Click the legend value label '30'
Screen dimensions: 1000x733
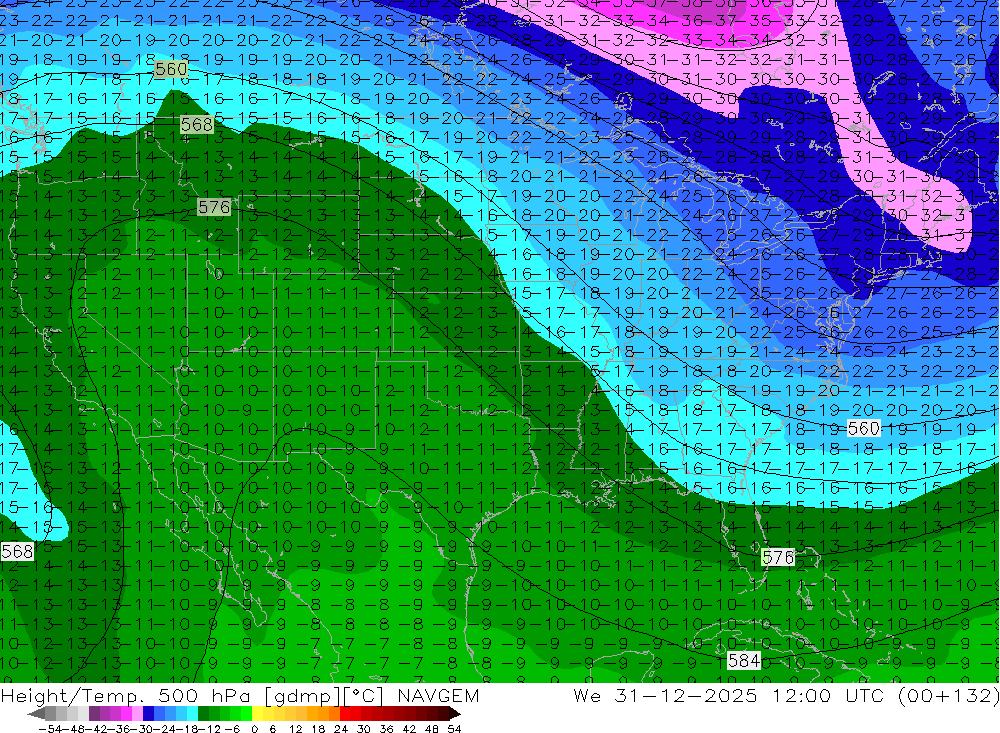click(364, 729)
